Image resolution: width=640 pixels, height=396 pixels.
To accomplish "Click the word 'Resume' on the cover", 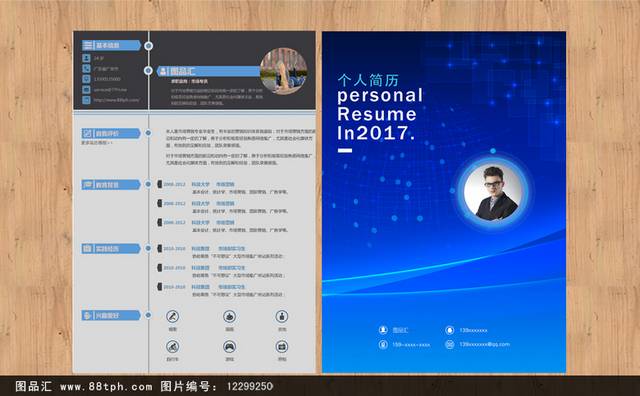I will pos(377,114).
